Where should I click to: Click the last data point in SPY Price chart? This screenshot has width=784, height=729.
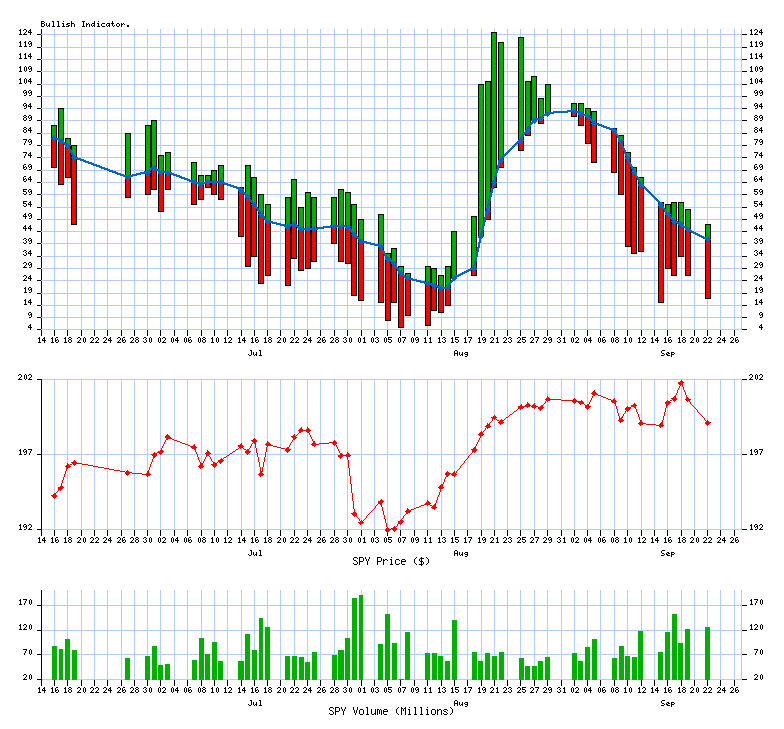(x=708, y=423)
